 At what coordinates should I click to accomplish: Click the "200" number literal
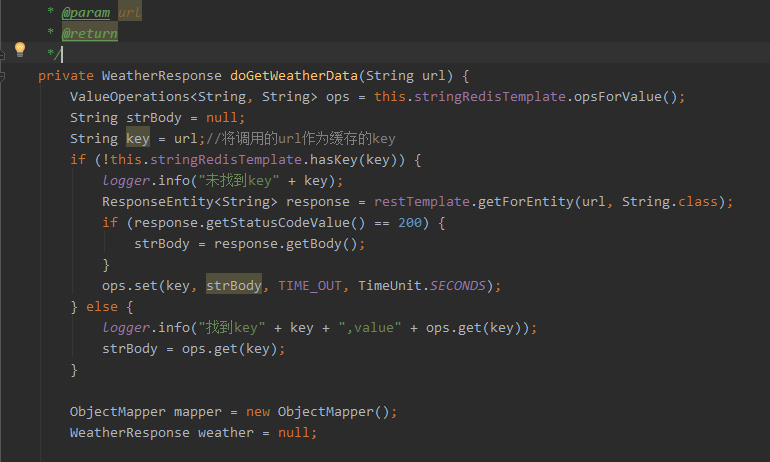coord(410,223)
